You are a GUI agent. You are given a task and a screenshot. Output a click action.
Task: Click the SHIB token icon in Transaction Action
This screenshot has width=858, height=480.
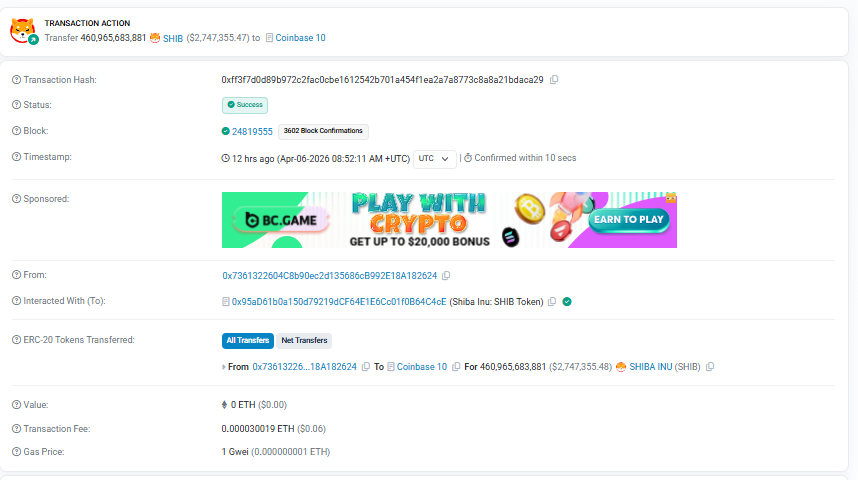point(155,38)
